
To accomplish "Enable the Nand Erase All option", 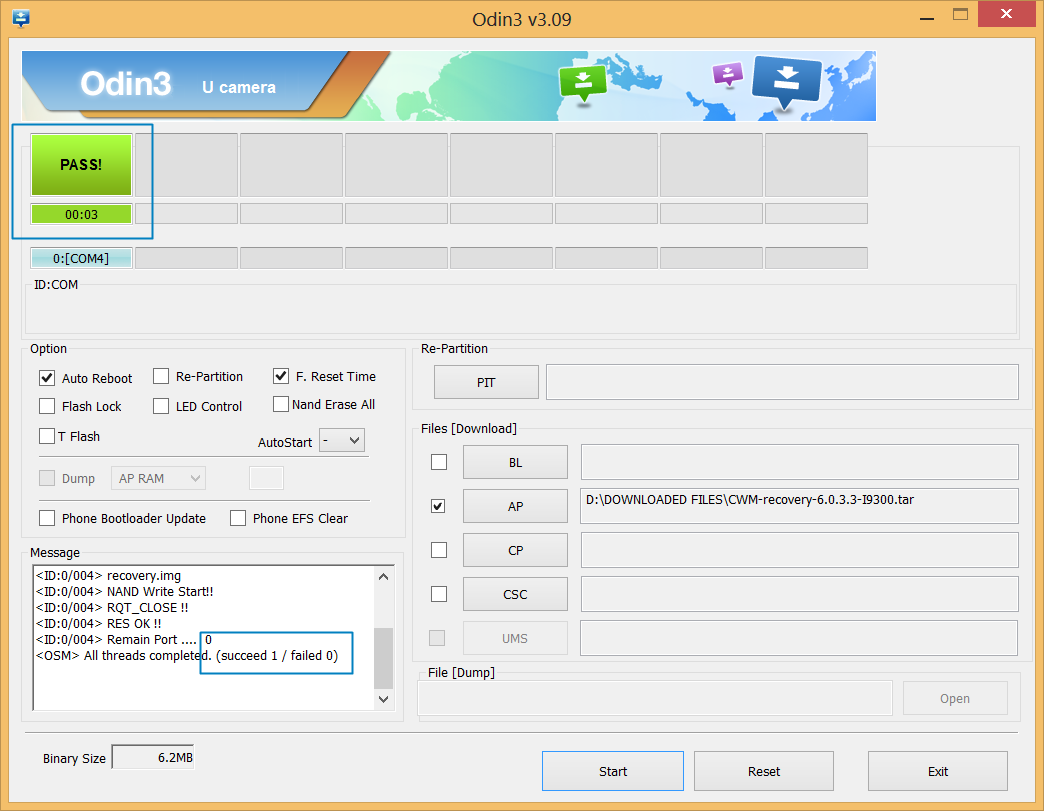I will point(281,404).
